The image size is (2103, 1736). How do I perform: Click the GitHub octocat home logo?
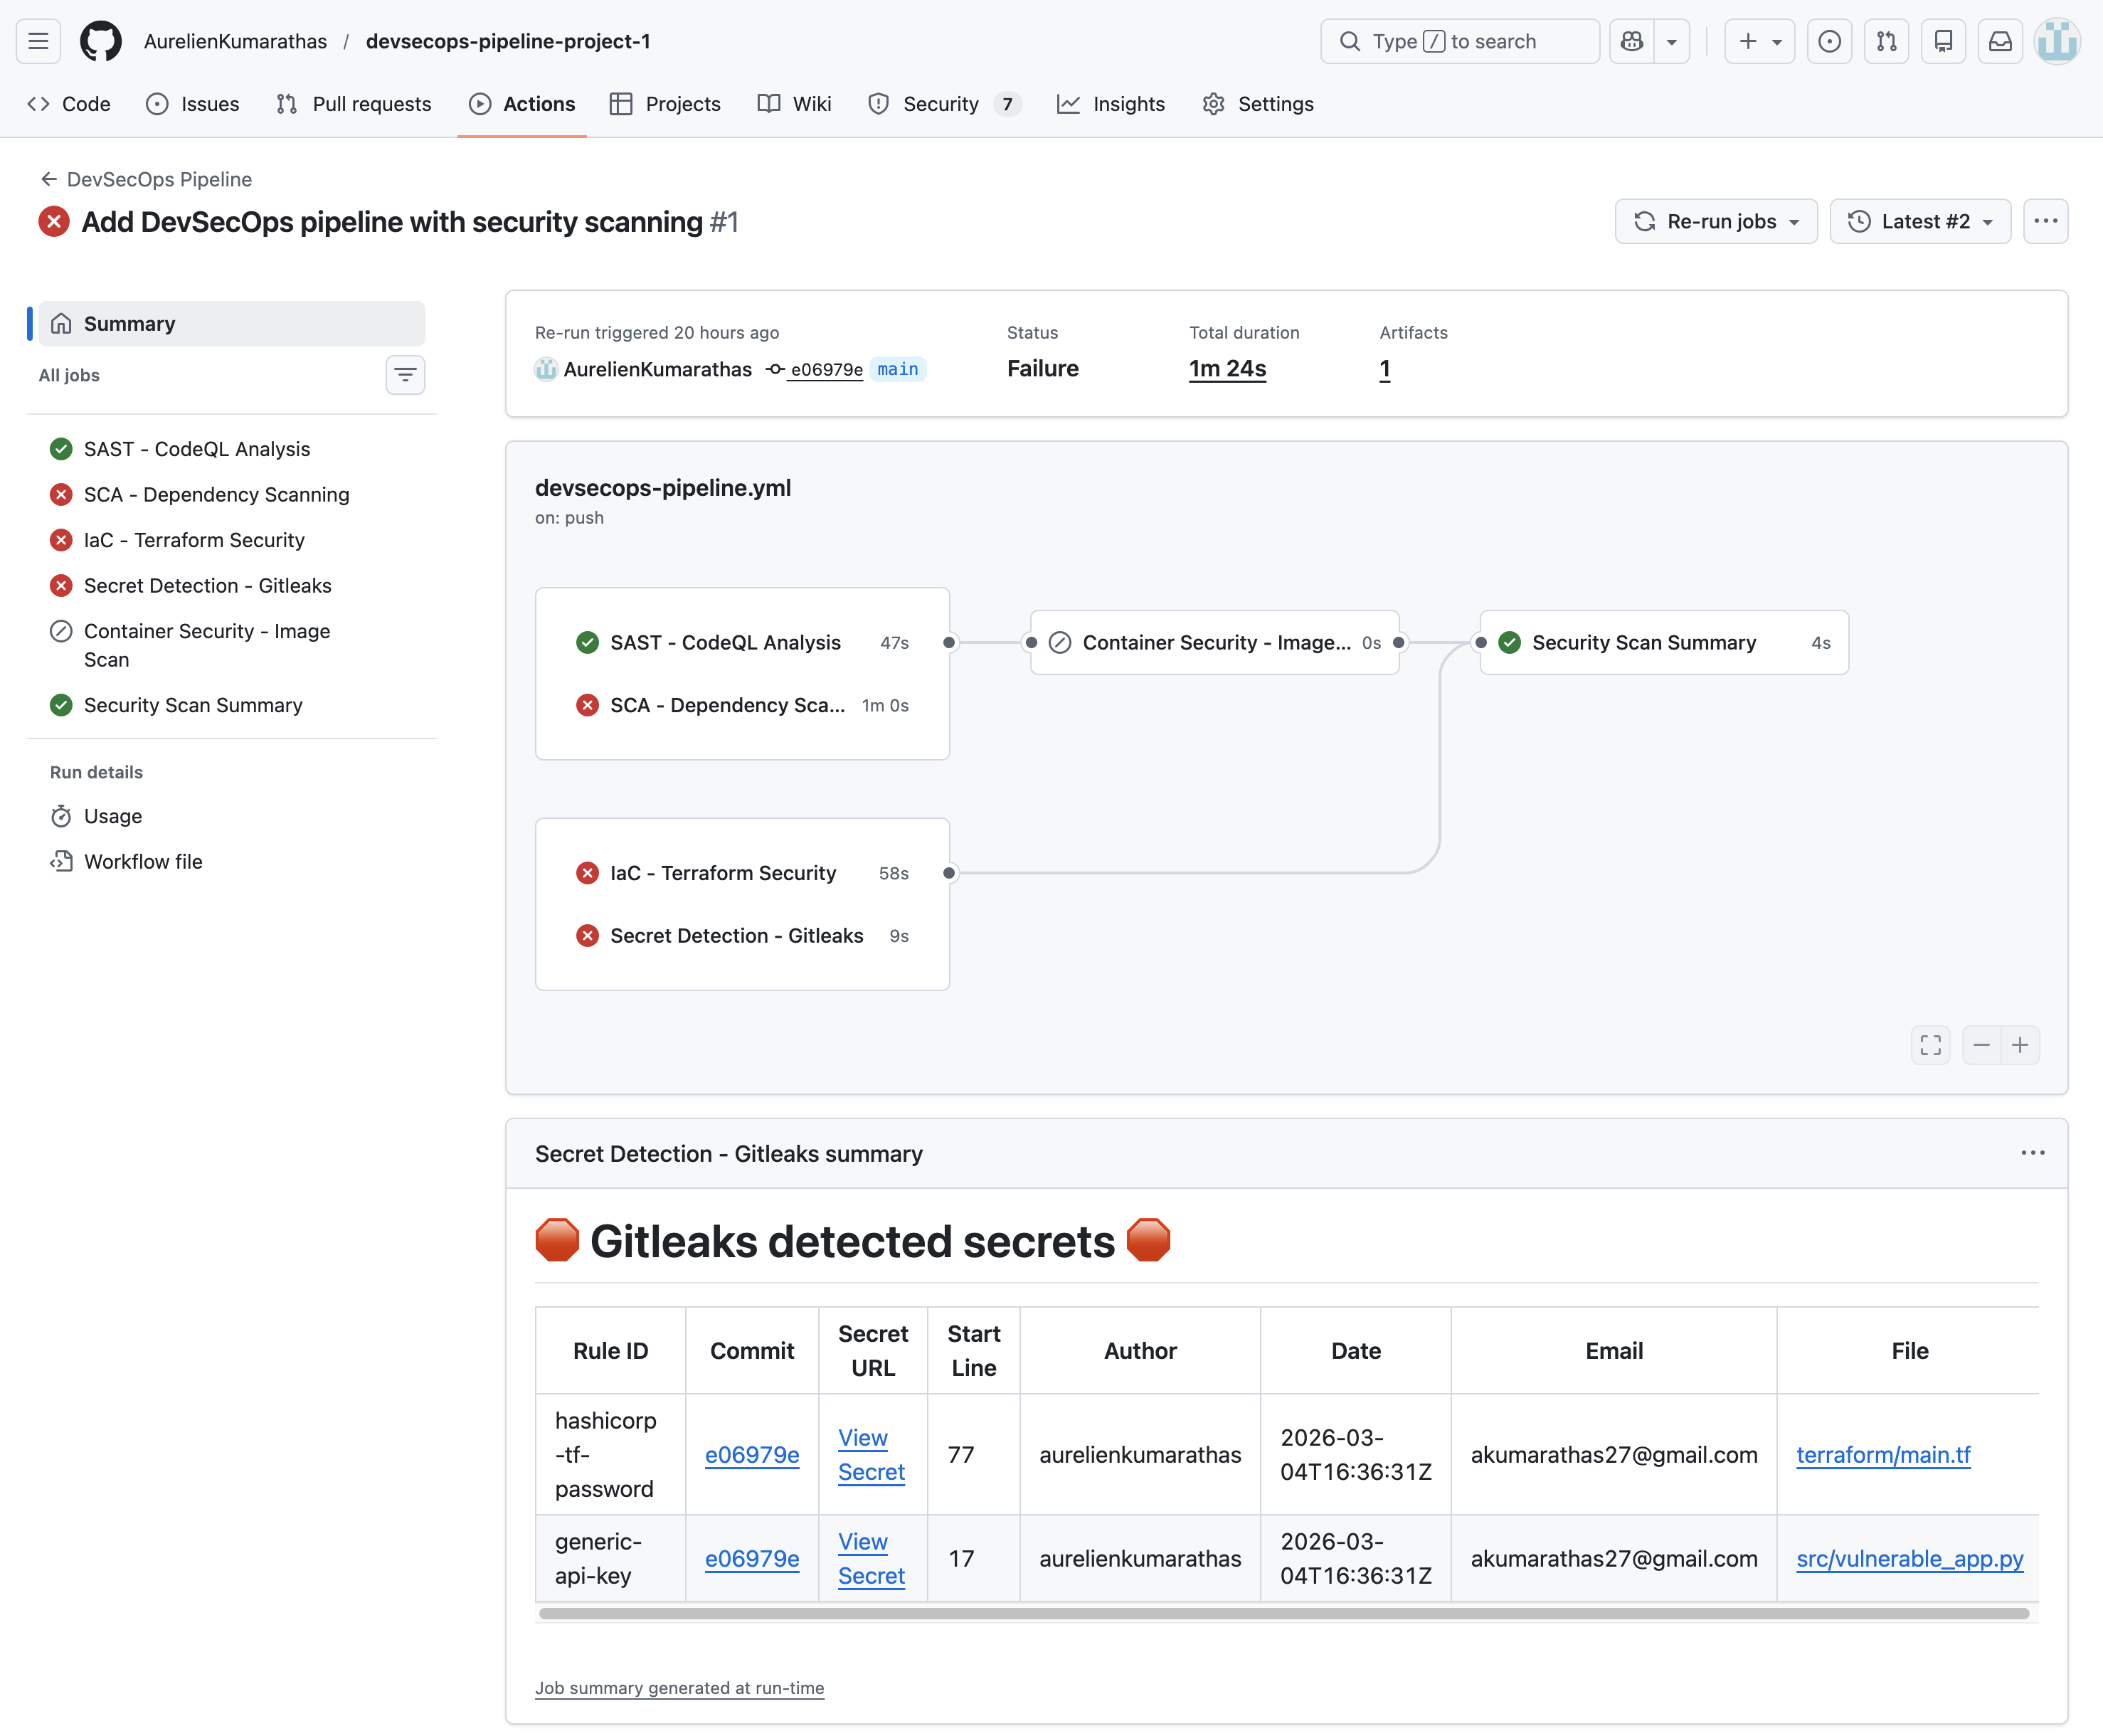click(100, 41)
